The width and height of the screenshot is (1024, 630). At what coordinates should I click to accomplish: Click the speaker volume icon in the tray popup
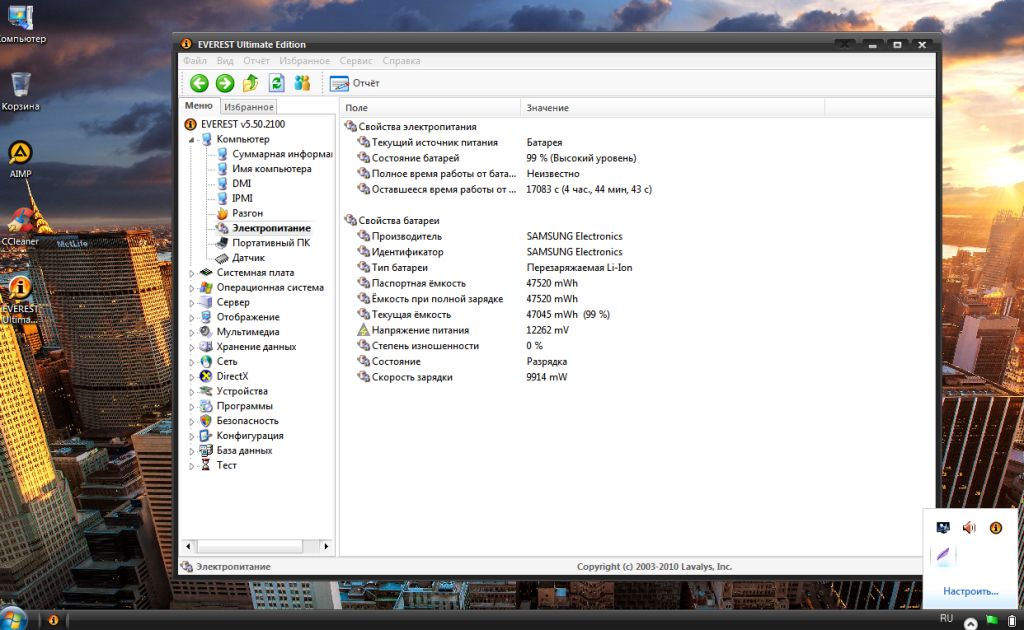(x=969, y=528)
